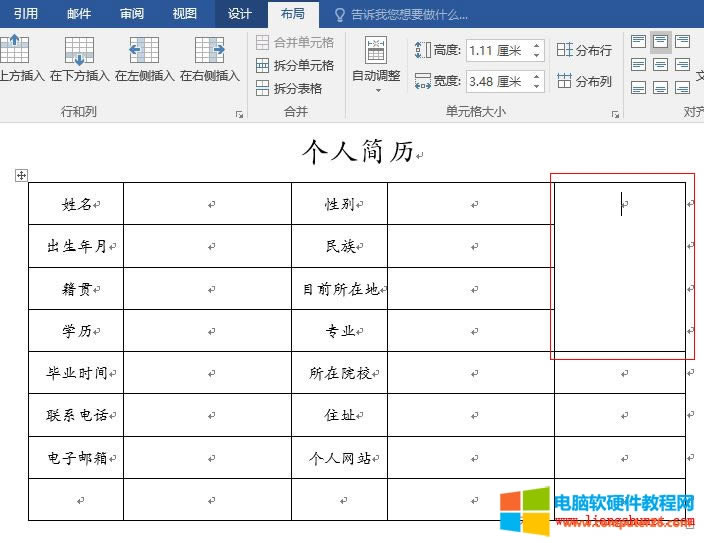Align cell text center right
Image resolution: width=704 pixels, height=543 pixels.
tap(682, 64)
